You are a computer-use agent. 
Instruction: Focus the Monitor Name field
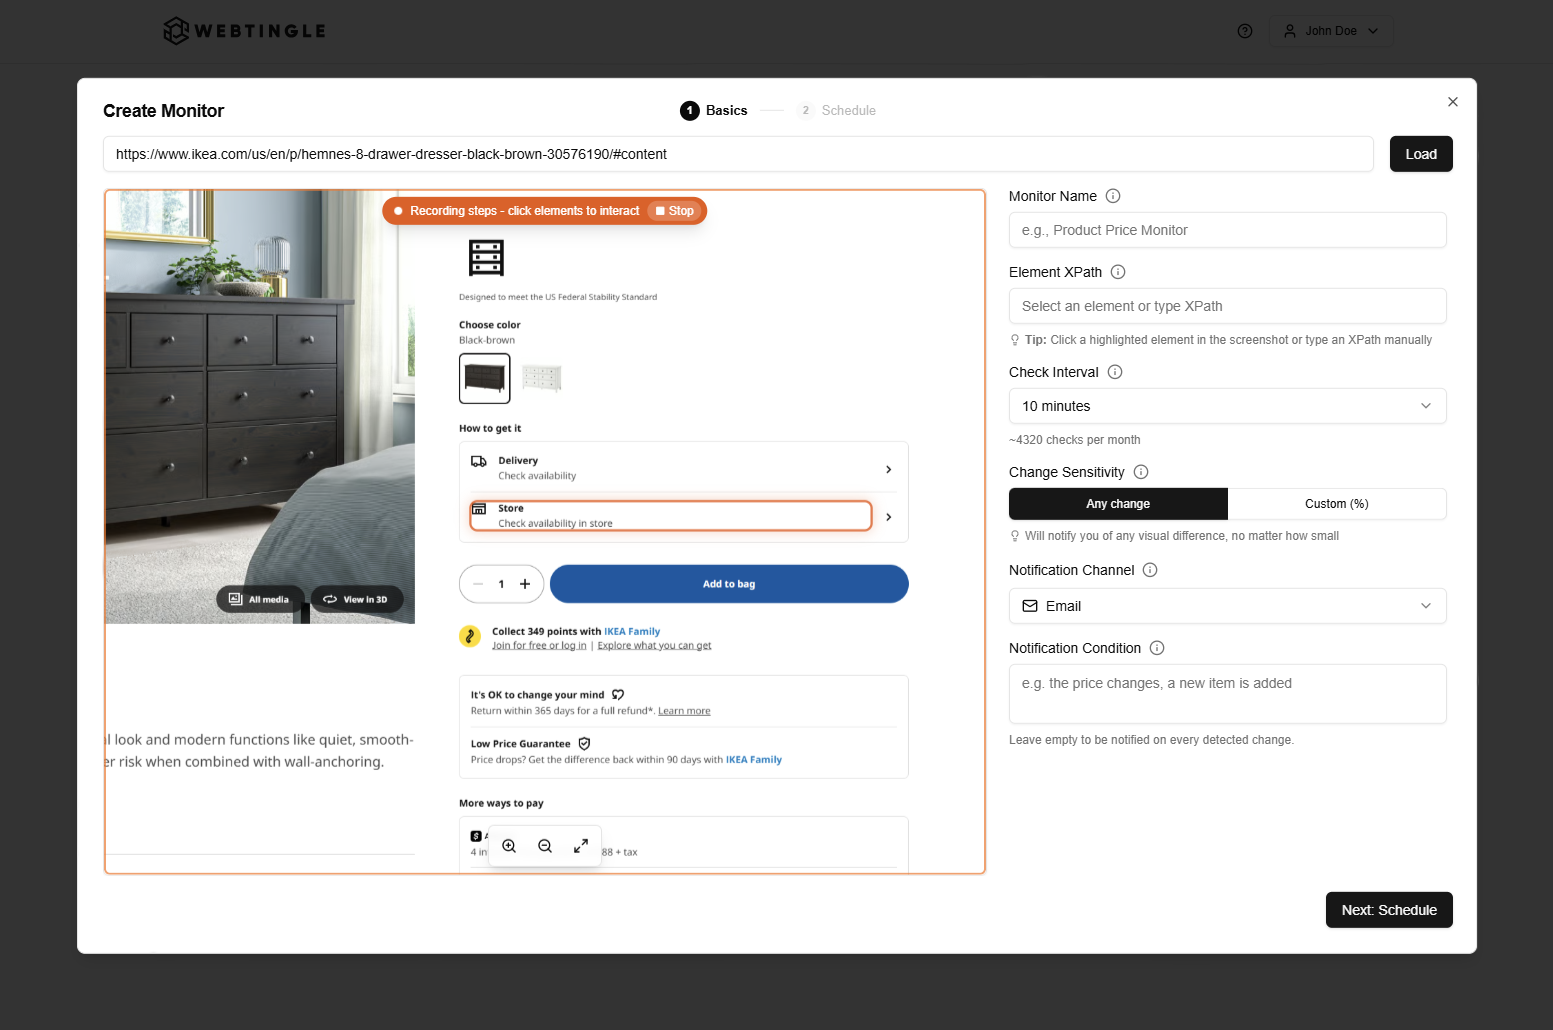(x=1228, y=230)
